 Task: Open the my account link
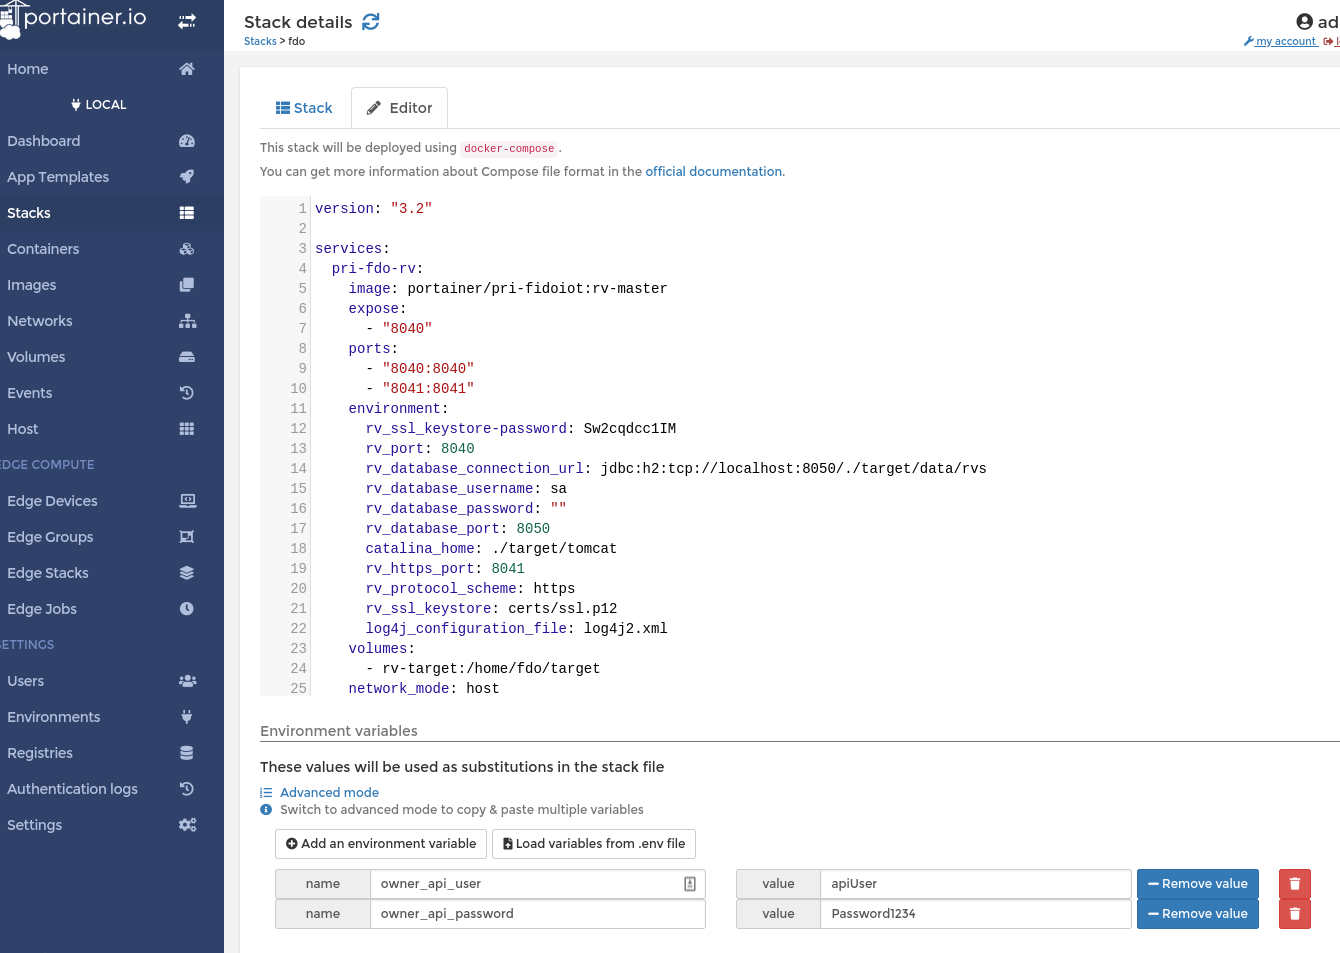[1281, 41]
